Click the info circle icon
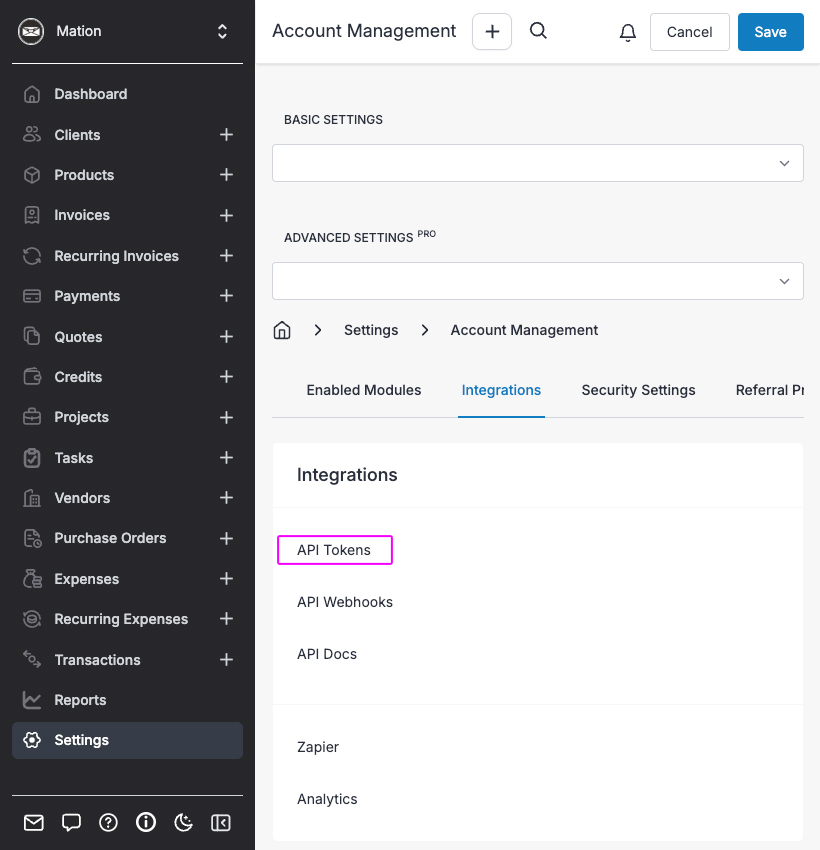820x850 pixels. pyautogui.click(x=146, y=822)
